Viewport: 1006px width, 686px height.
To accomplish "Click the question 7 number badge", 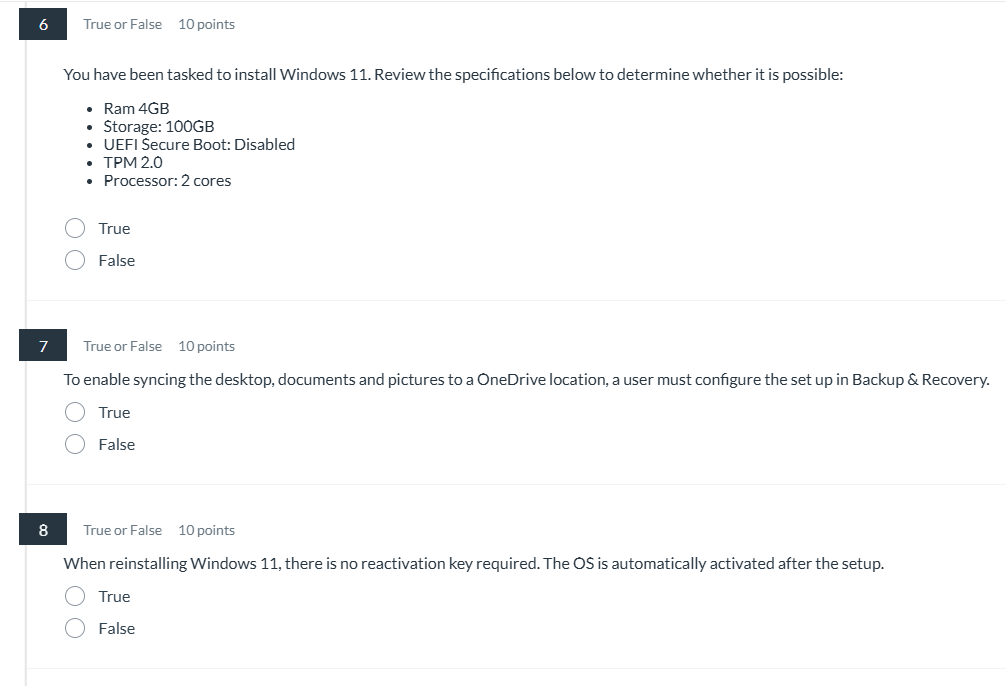I will point(43,346).
